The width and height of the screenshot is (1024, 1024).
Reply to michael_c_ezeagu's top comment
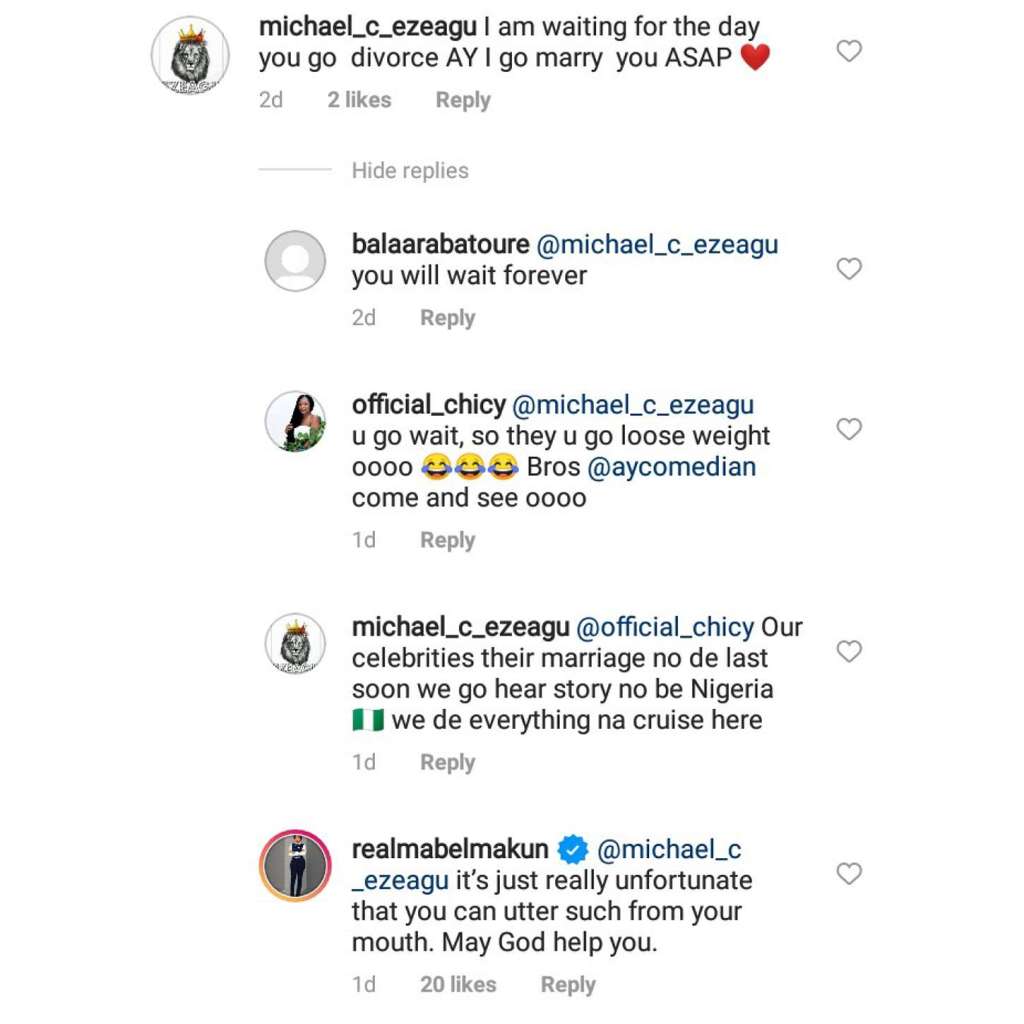click(463, 100)
